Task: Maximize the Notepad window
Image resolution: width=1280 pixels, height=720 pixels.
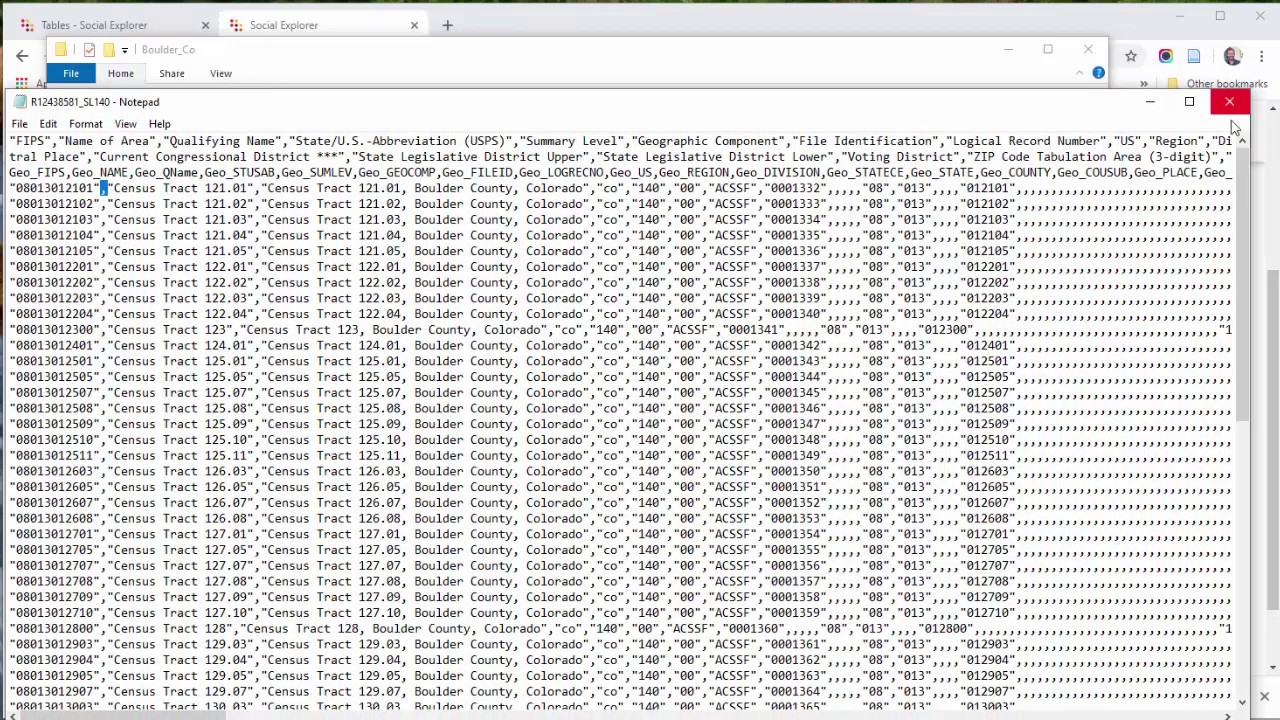Action: point(1189,102)
